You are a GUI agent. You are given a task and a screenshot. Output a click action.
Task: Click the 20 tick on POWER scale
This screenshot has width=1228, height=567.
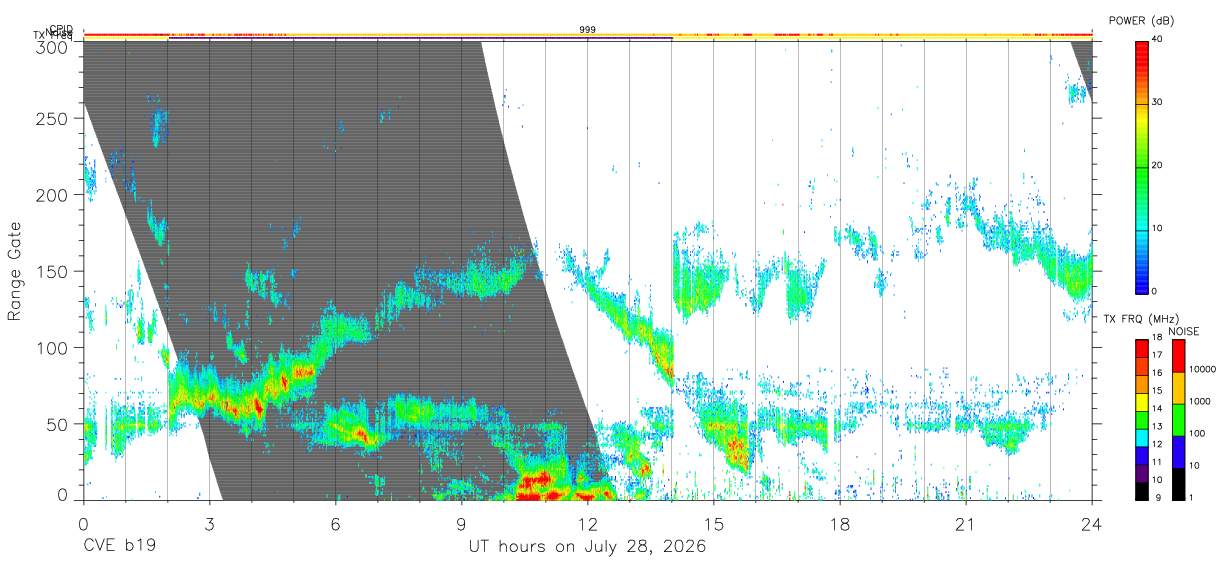coord(1158,166)
